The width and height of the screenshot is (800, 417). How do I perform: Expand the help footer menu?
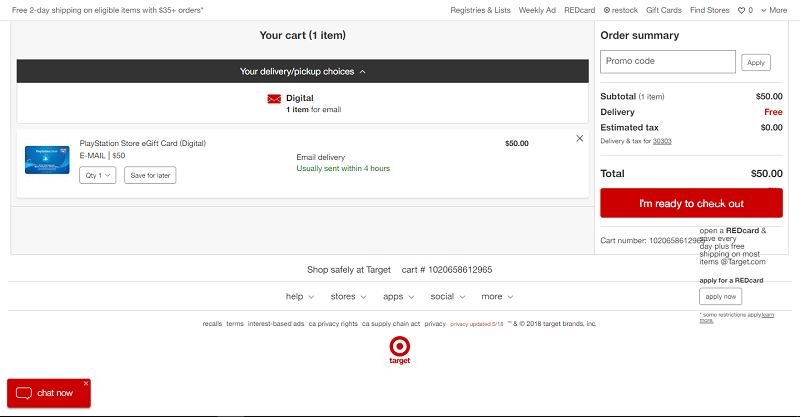coord(300,296)
